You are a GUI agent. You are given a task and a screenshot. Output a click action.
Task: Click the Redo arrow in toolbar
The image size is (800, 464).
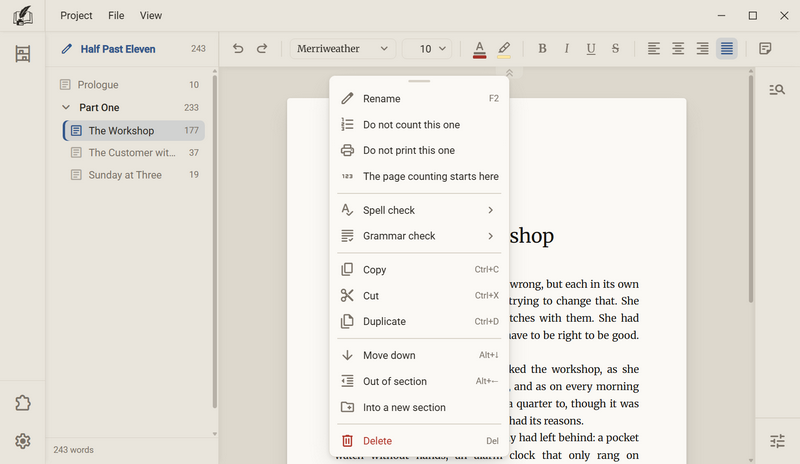(262, 48)
